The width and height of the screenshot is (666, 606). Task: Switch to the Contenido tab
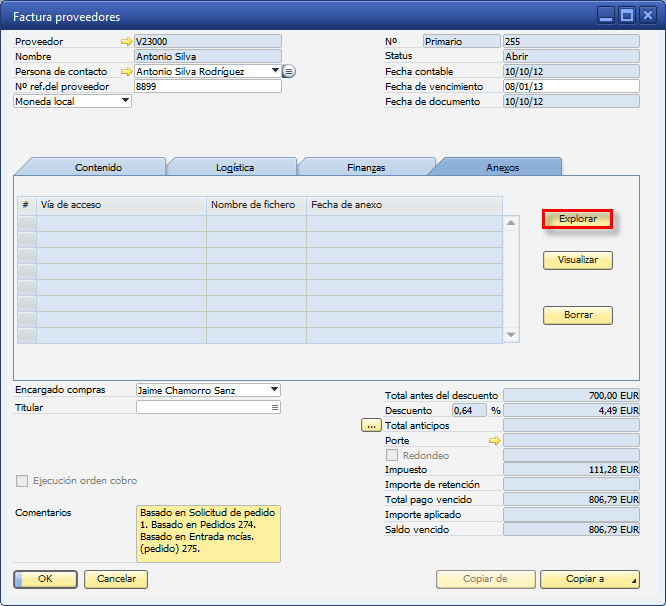[x=97, y=167]
